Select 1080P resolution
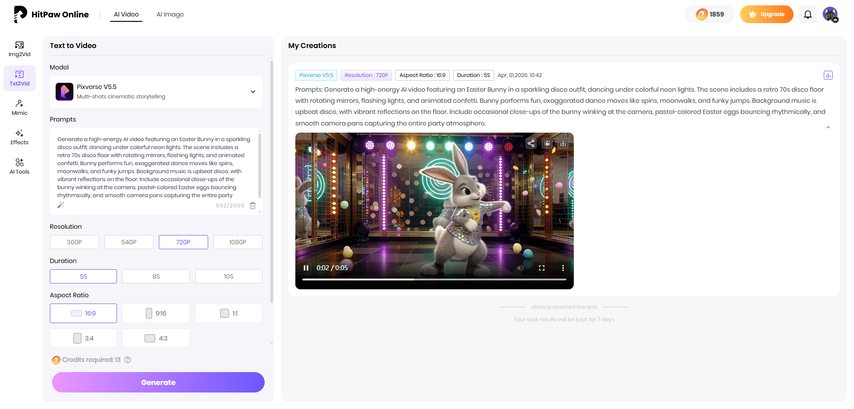This screenshot has height=409, width=854. 237,242
